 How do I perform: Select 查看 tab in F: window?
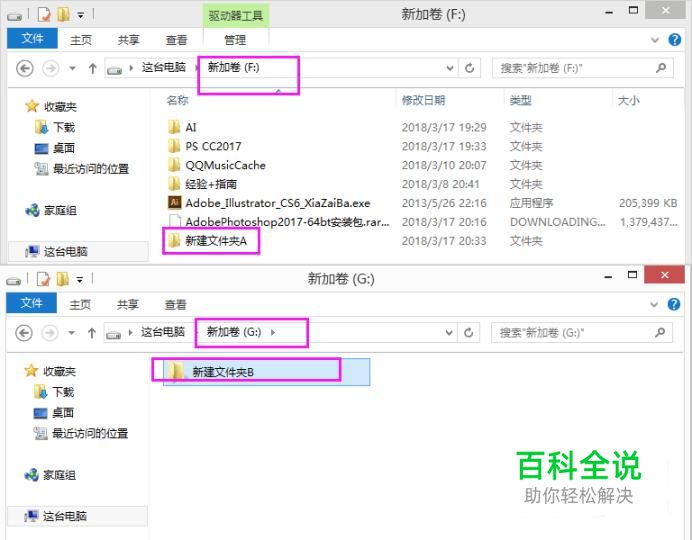coord(176,40)
